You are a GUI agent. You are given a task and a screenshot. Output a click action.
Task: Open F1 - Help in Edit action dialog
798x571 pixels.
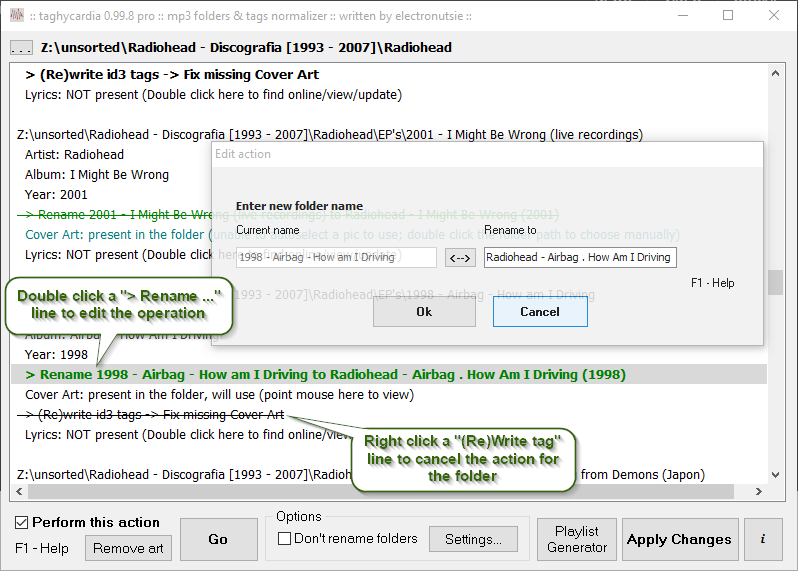pyautogui.click(x=712, y=283)
